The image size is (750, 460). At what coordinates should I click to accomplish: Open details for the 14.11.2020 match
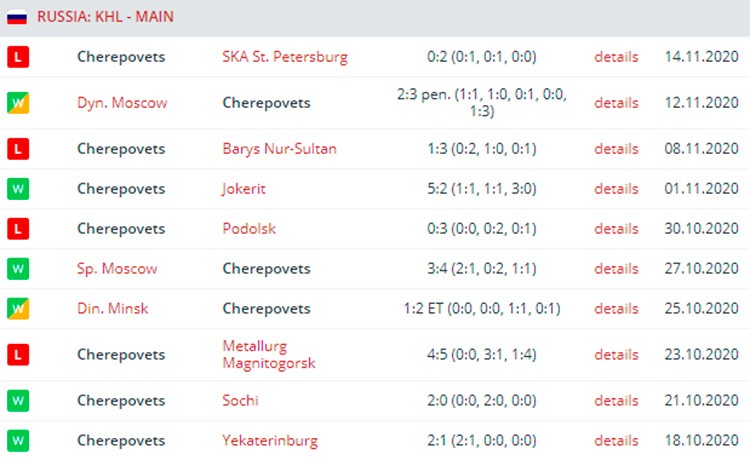point(616,57)
